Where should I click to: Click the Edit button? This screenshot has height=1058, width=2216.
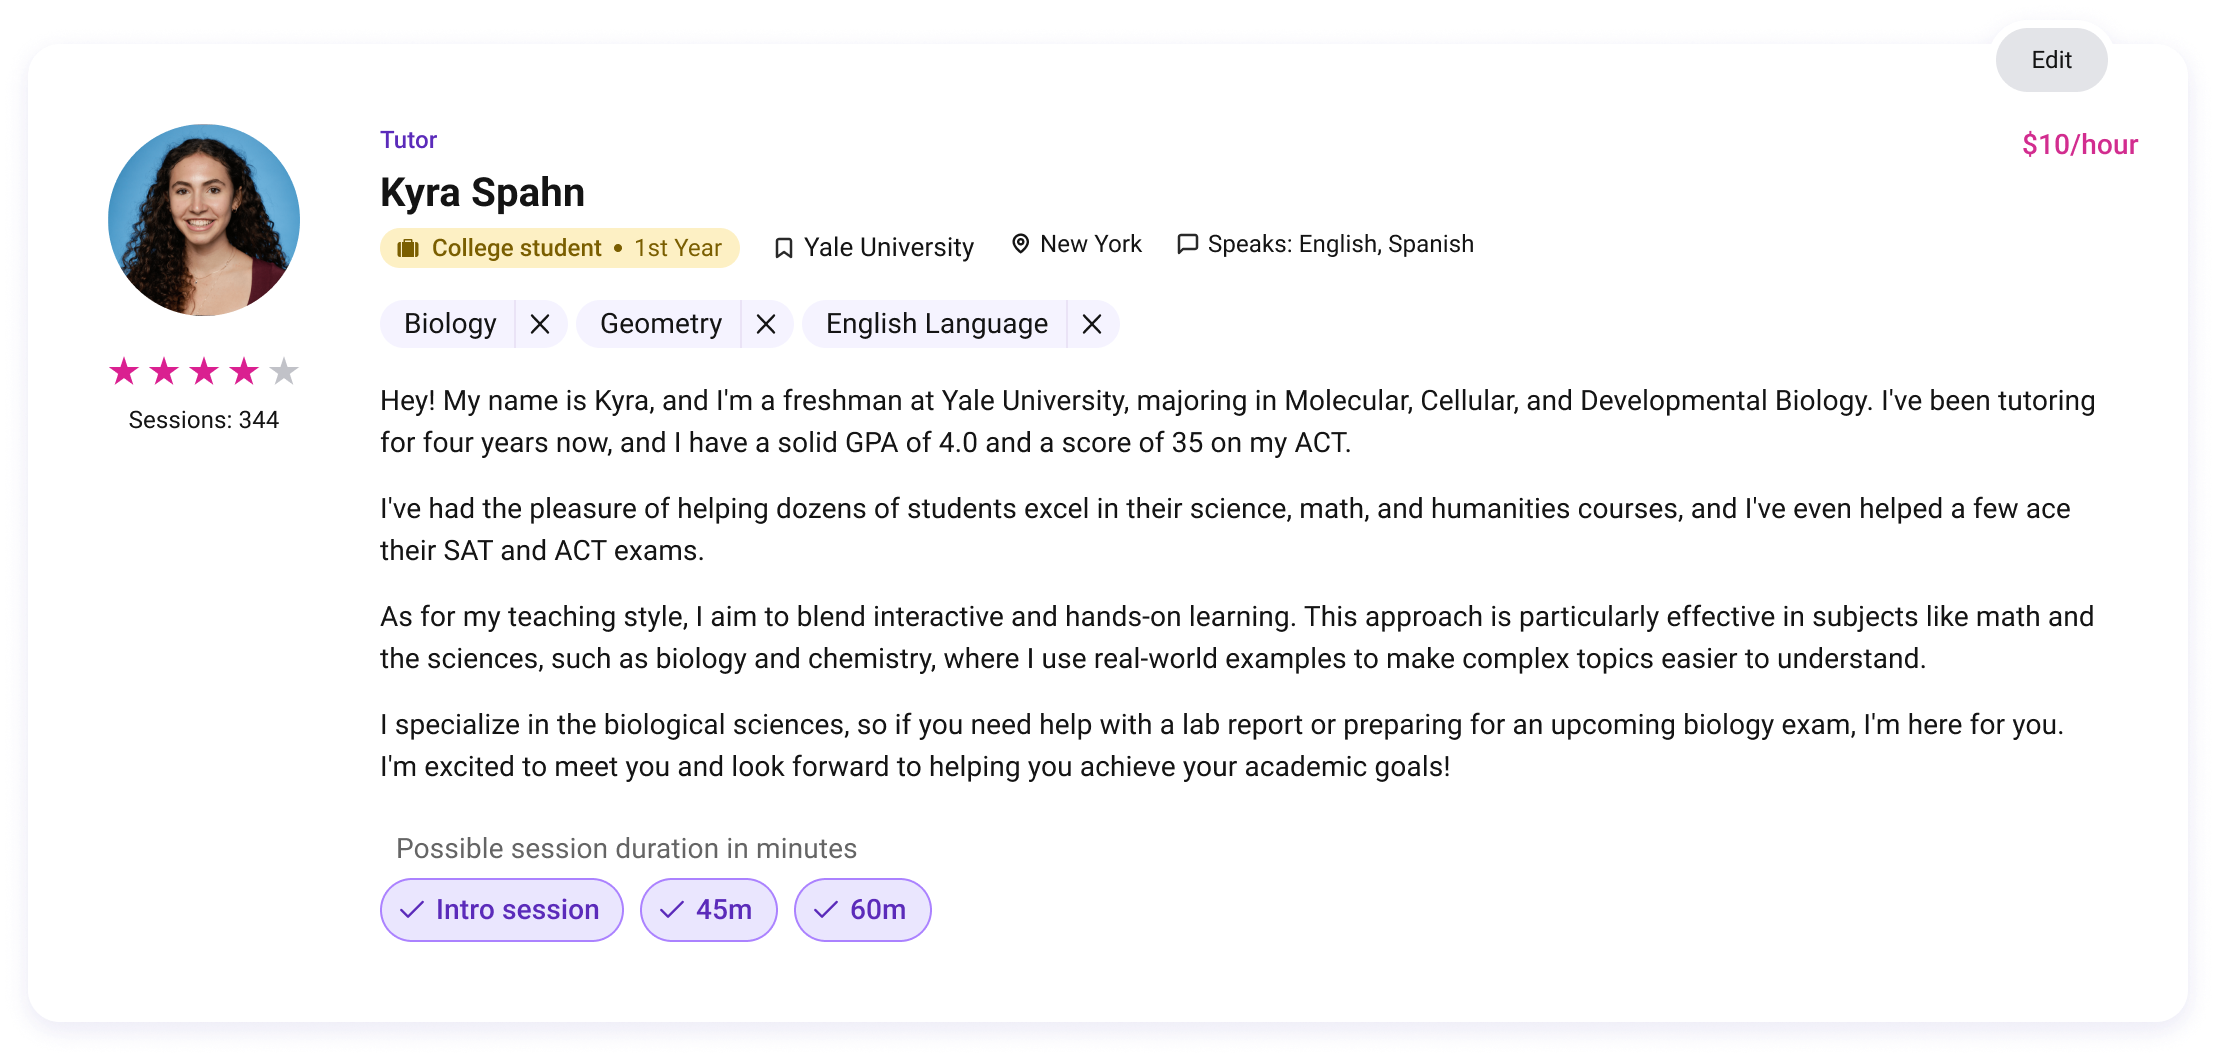pyautogui.click(x=2051, y=60)
